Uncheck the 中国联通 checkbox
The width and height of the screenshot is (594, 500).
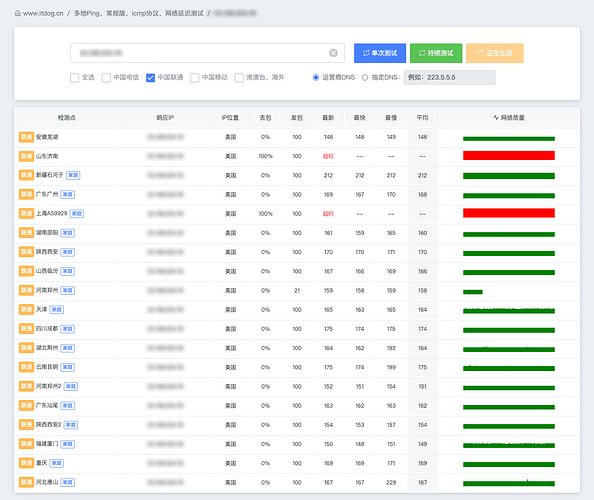[150, 78]
